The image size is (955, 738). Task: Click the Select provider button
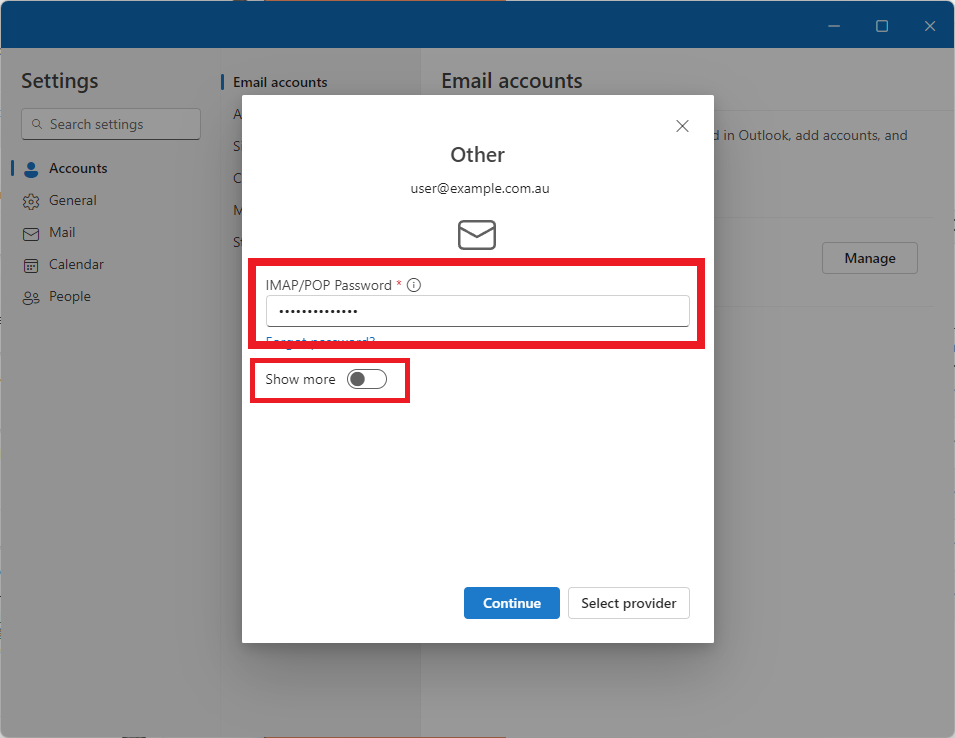click(x=628, y=603)
